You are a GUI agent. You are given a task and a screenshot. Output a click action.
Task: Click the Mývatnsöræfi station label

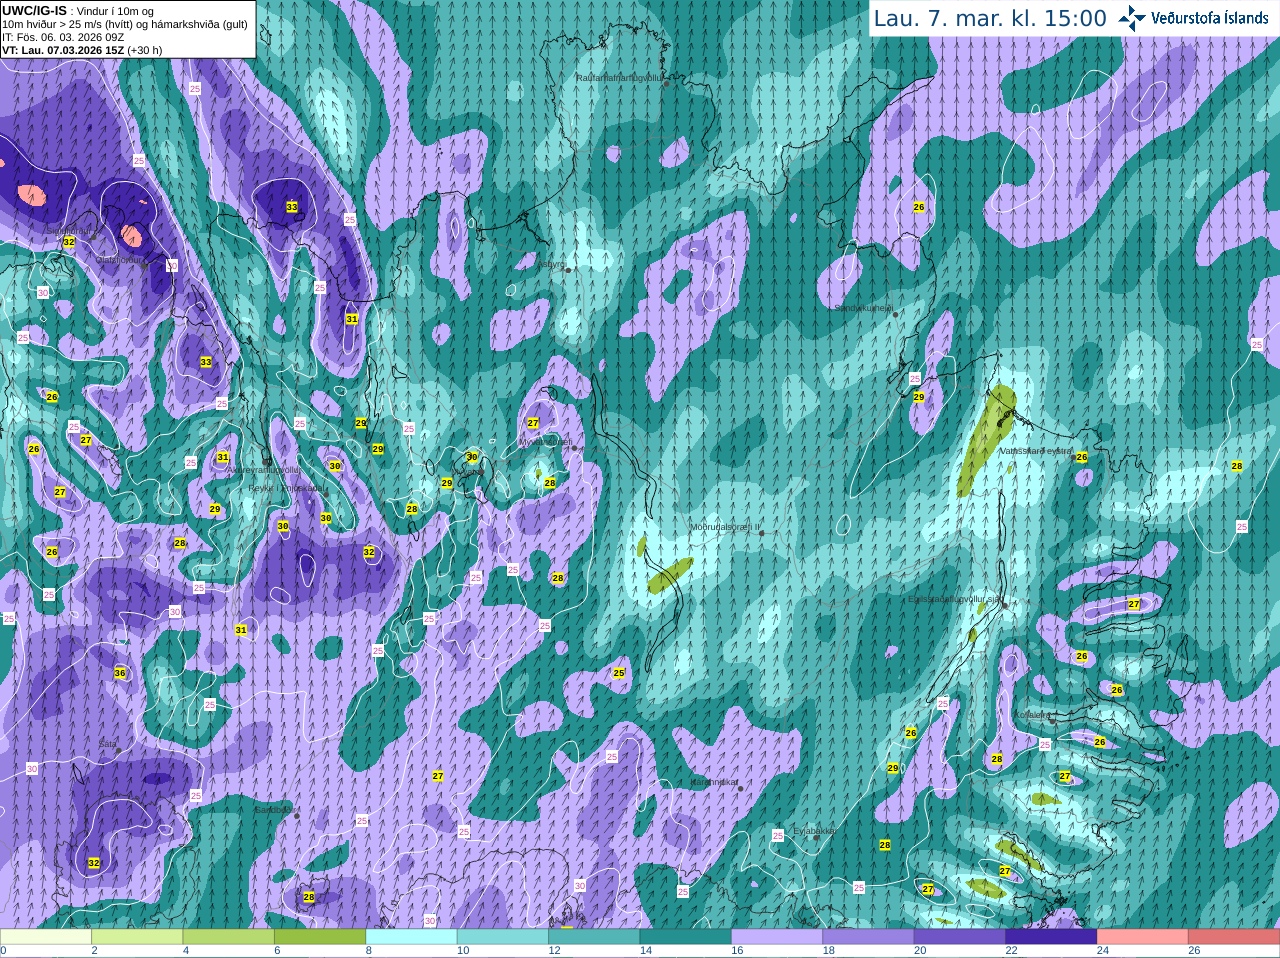tap(546, 441)
